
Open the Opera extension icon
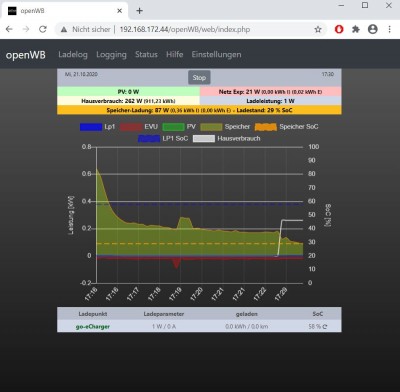tap(339, 29)
